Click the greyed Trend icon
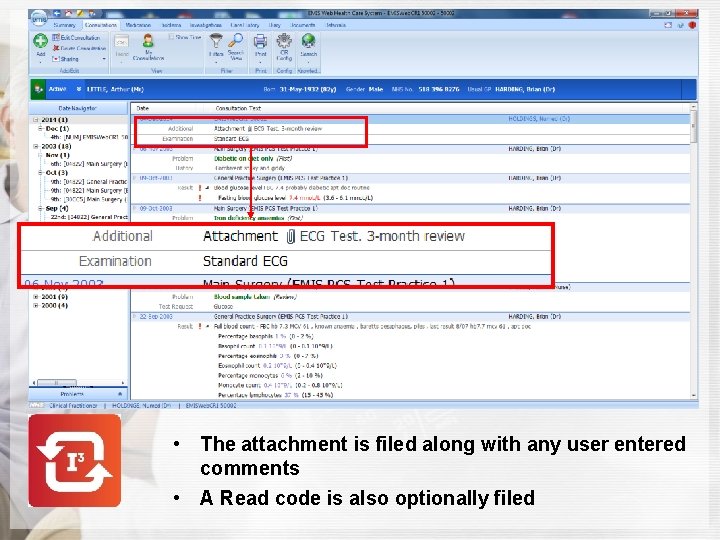720x540 pixels. tap(121, 42)
